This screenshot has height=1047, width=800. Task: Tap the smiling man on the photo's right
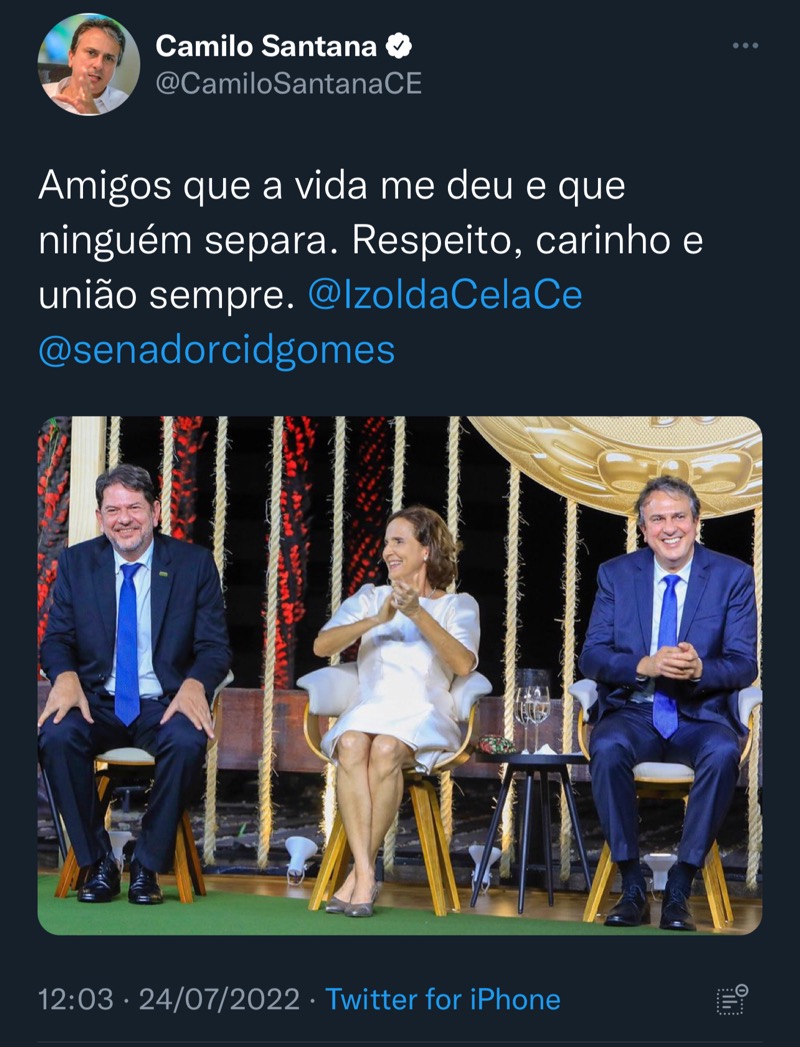670,701
